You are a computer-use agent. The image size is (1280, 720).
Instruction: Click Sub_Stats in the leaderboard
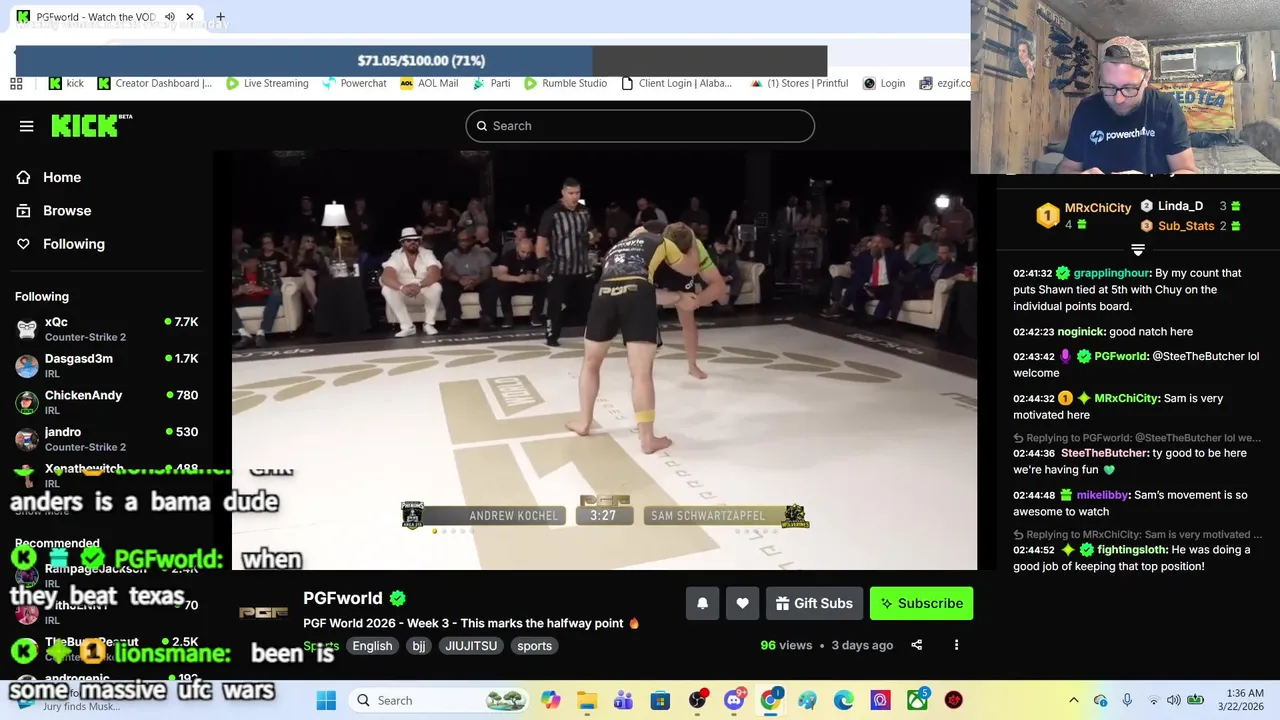[1186, 226]
